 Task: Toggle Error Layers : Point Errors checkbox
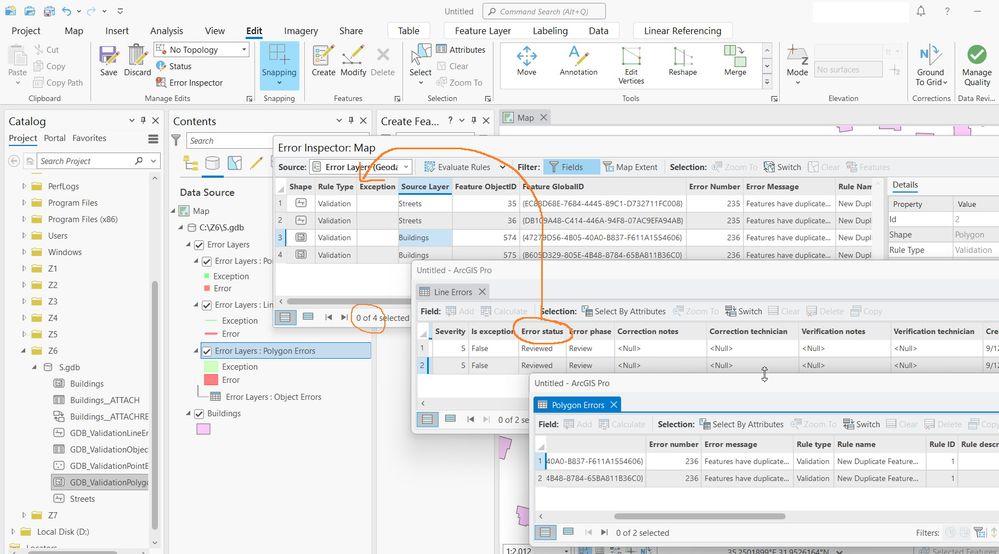(206, 261)
